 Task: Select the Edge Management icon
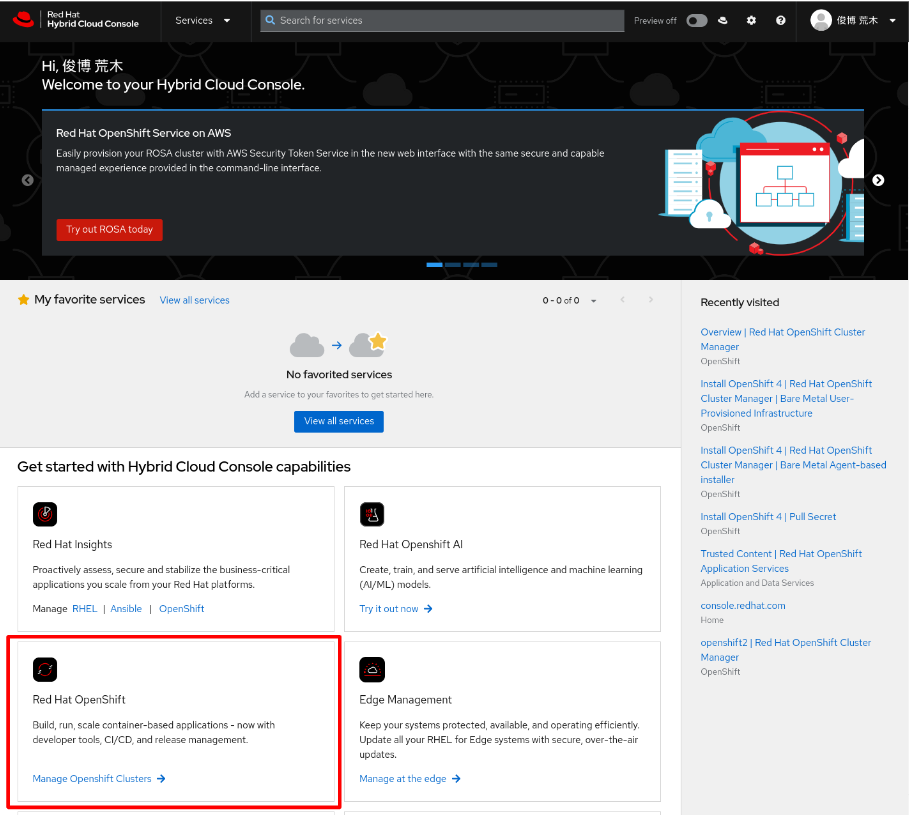coord(372,669)
